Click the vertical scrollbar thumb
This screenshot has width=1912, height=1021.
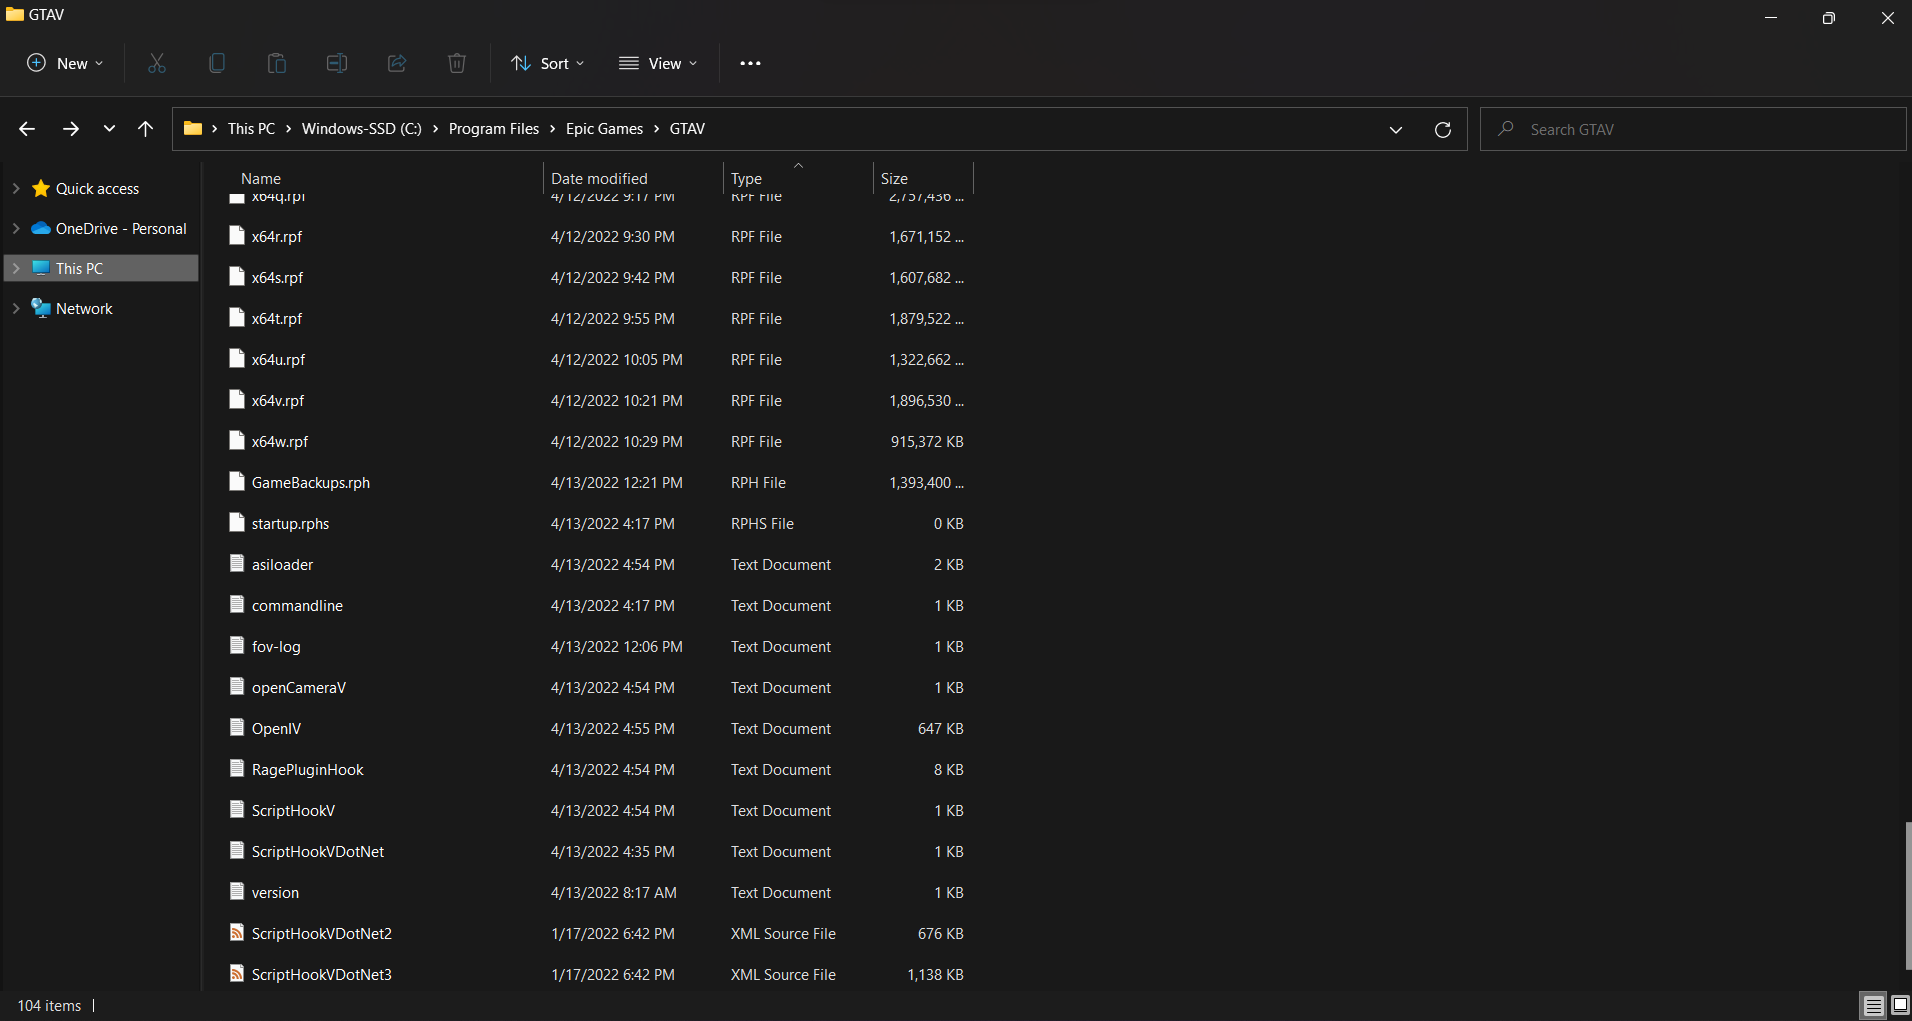pos(1907,895)
